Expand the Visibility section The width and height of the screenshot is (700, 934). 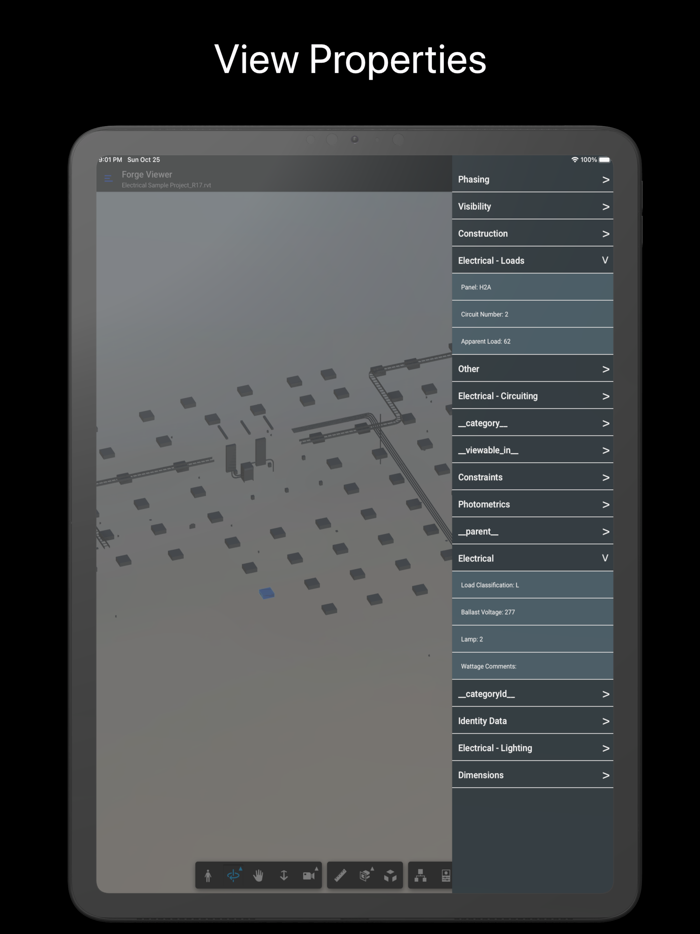tap(533, 207)
